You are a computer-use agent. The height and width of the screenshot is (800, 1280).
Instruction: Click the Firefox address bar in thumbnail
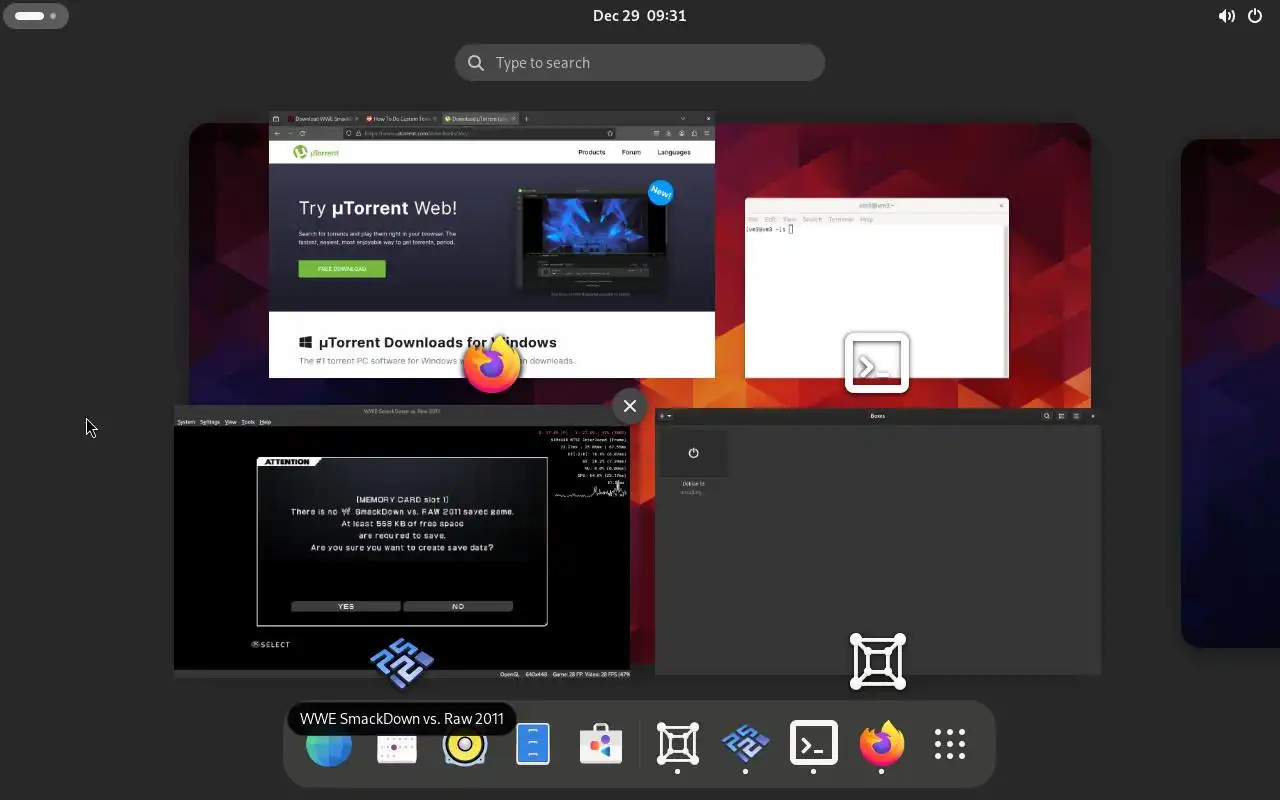[x=480, y=133]
